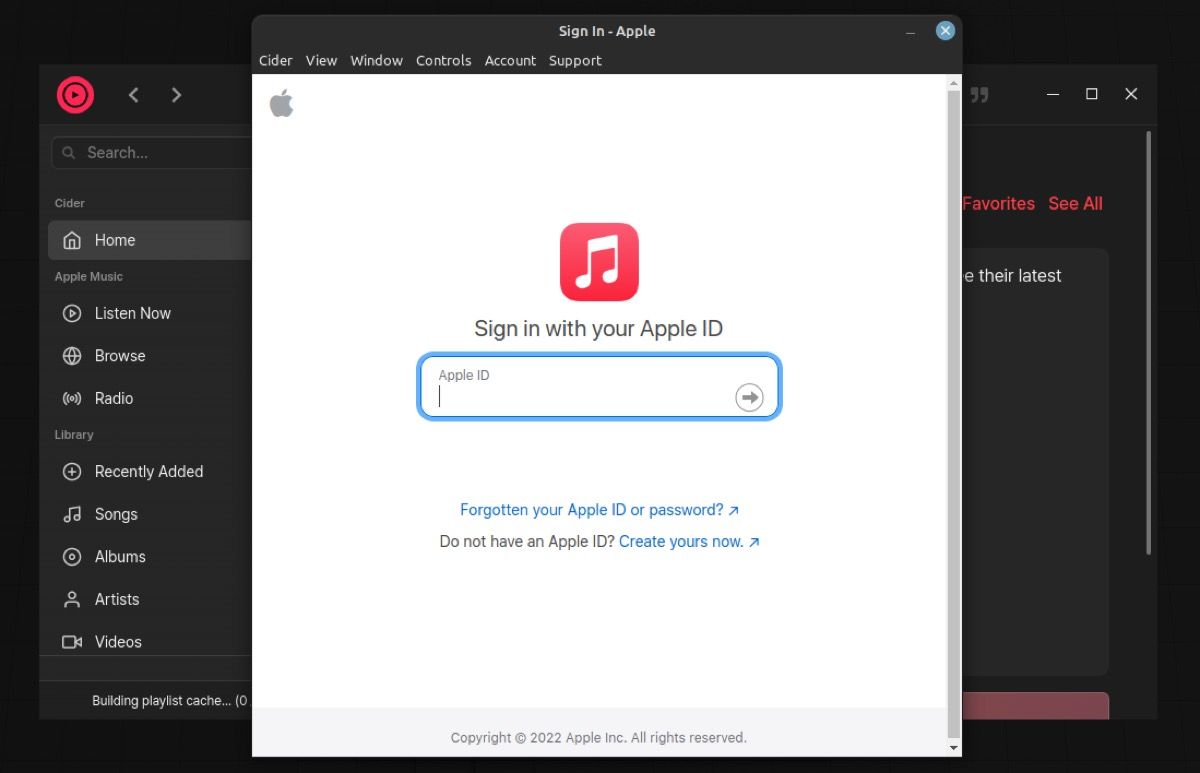Click the Albums disc icon

pos(72,557)
